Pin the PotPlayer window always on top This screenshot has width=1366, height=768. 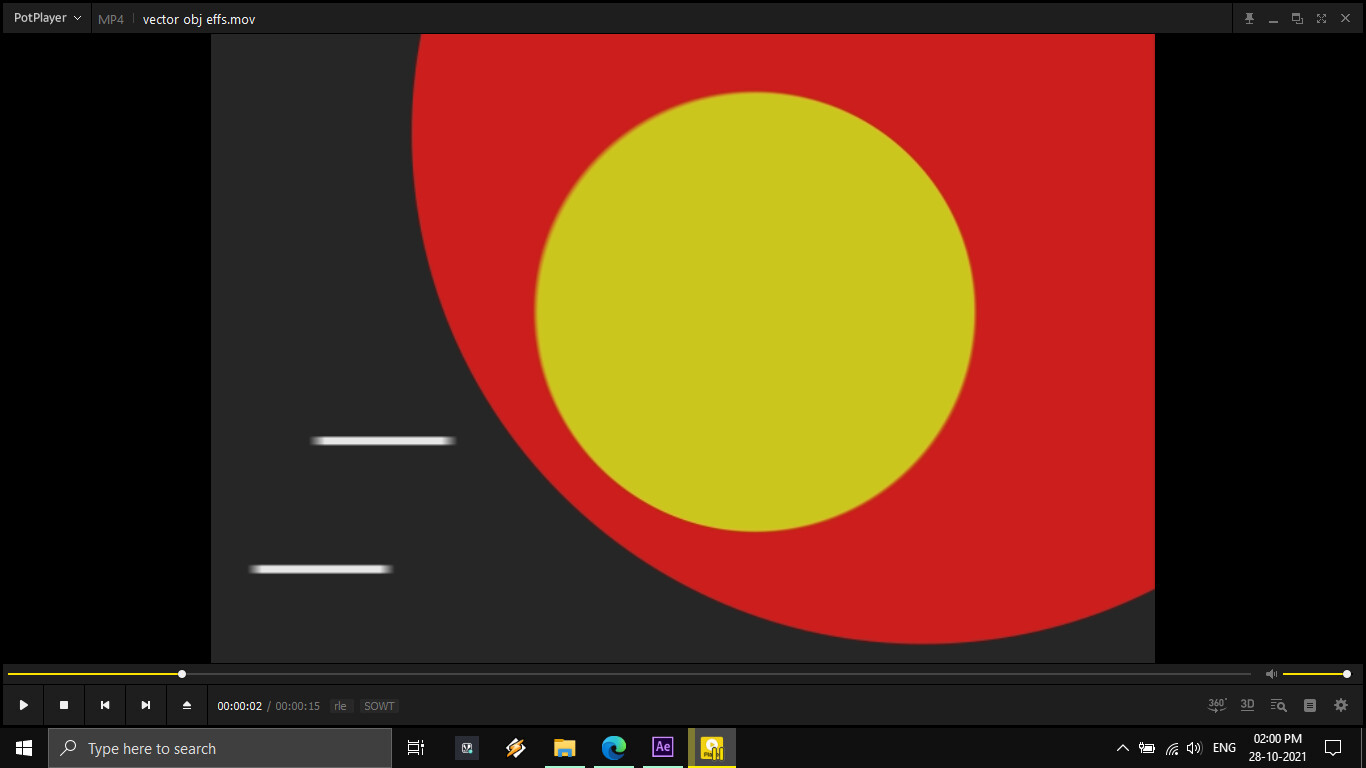tap(1248, 18)
